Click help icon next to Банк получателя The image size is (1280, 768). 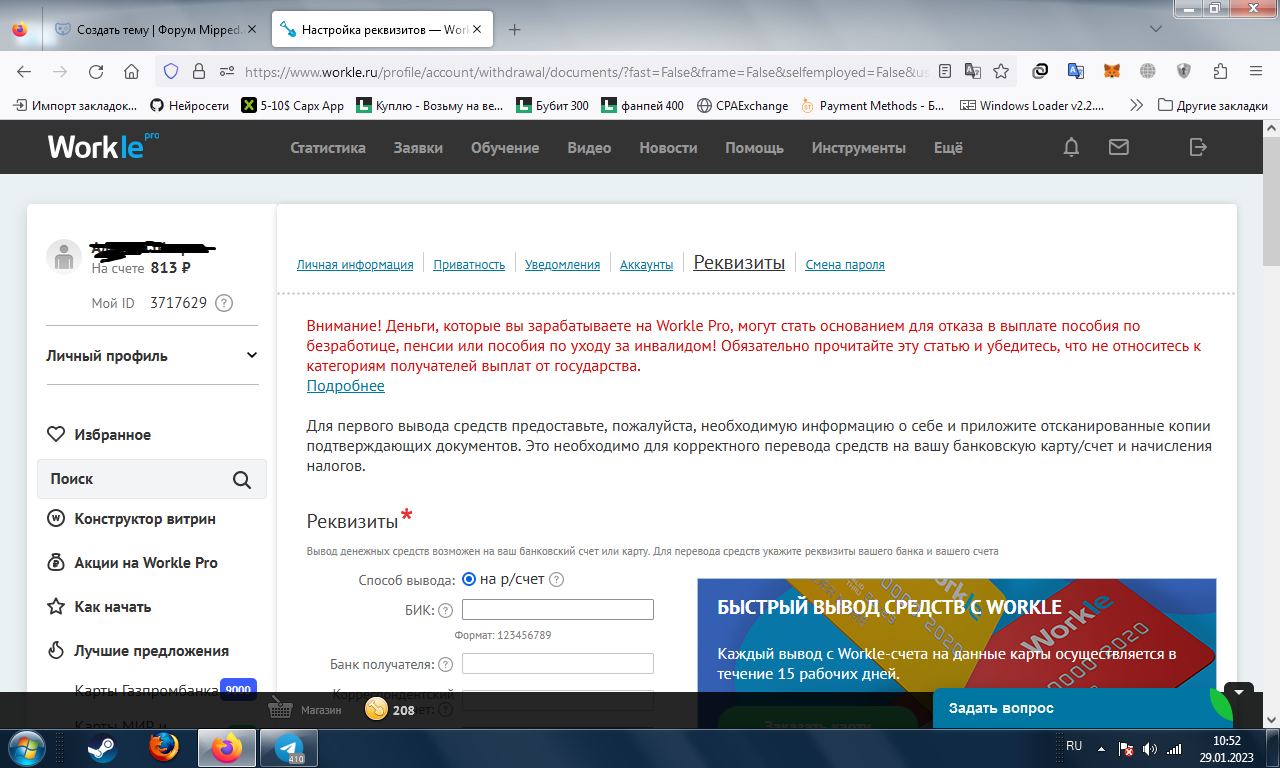click(446, 664)
